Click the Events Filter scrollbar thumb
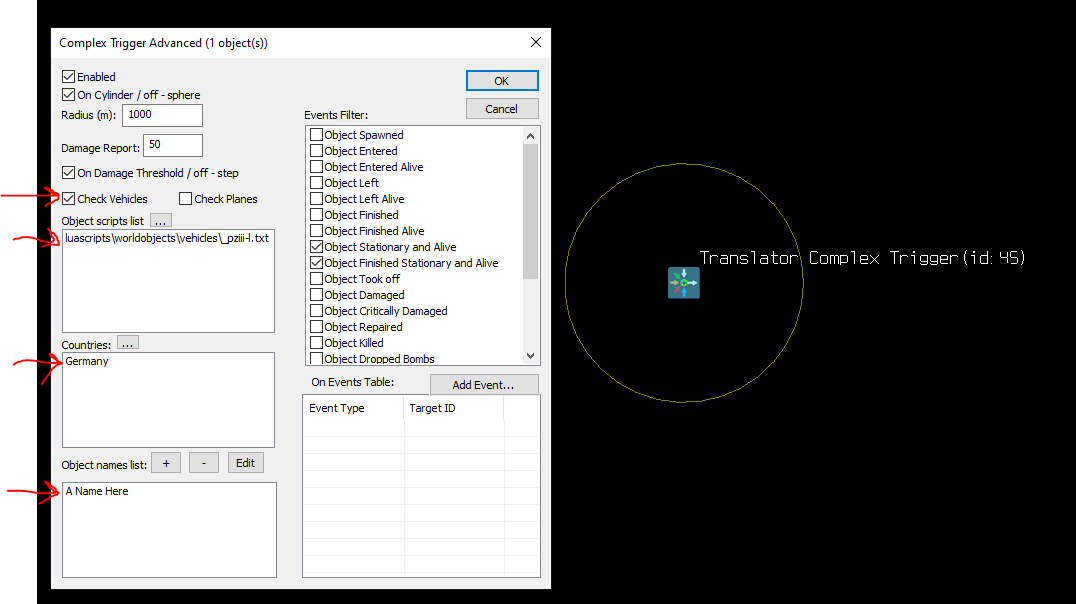1076x604 pixels. (530, 212)
